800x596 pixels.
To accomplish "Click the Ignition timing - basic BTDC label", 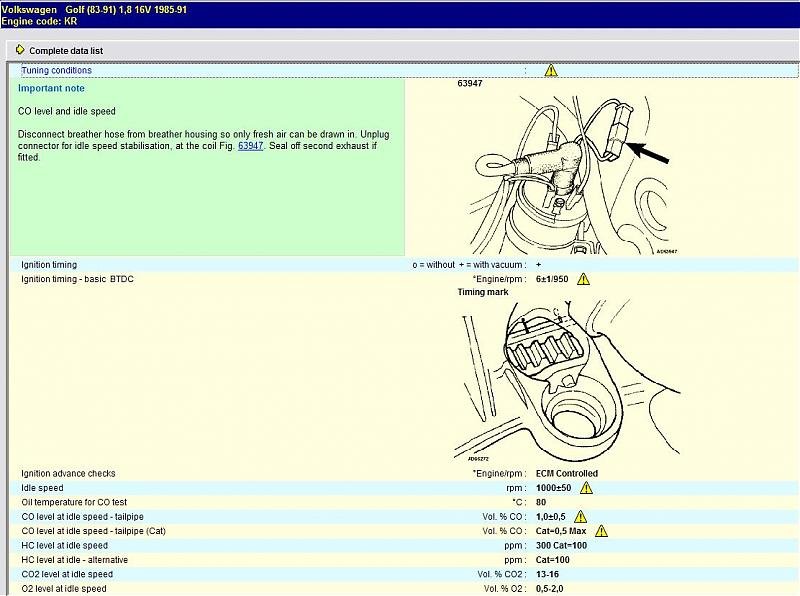I will [77, 279].
